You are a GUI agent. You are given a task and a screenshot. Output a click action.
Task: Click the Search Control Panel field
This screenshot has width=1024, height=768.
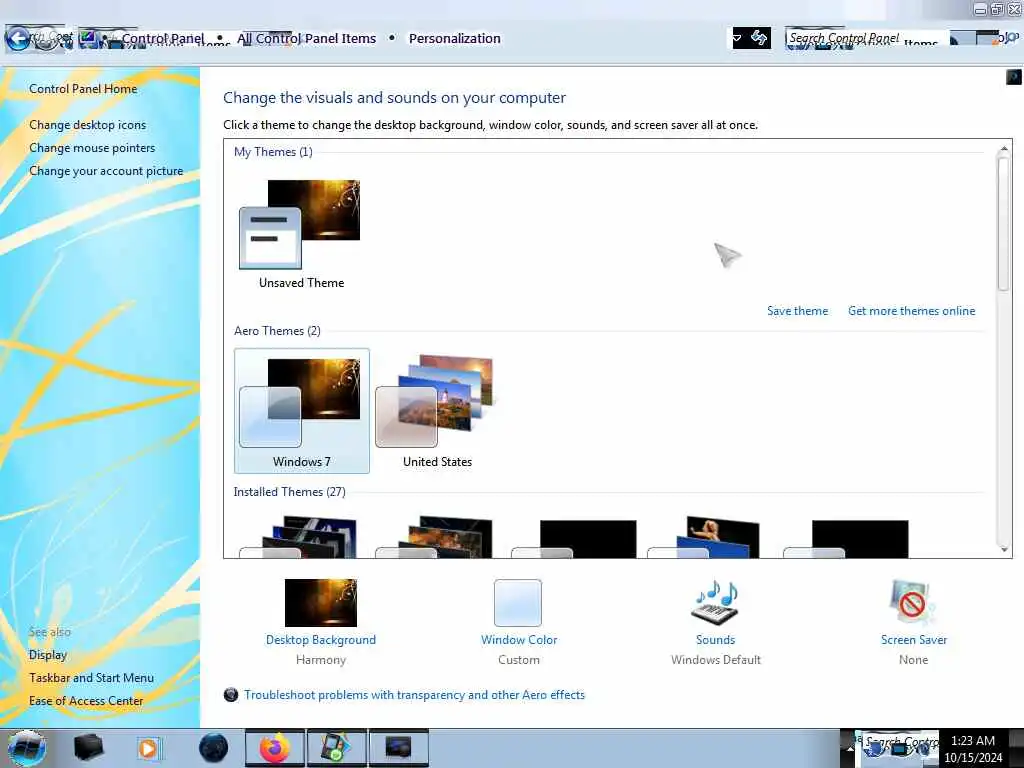pyautogui.click(x=865, y=39)
